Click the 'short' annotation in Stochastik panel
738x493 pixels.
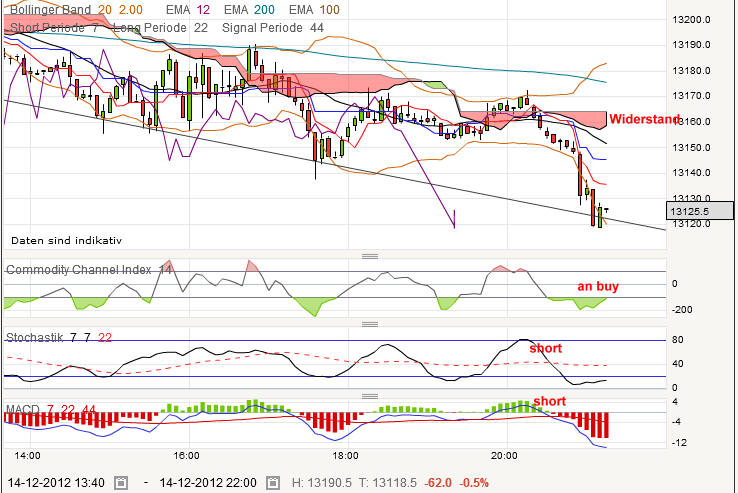pos(545,348)
